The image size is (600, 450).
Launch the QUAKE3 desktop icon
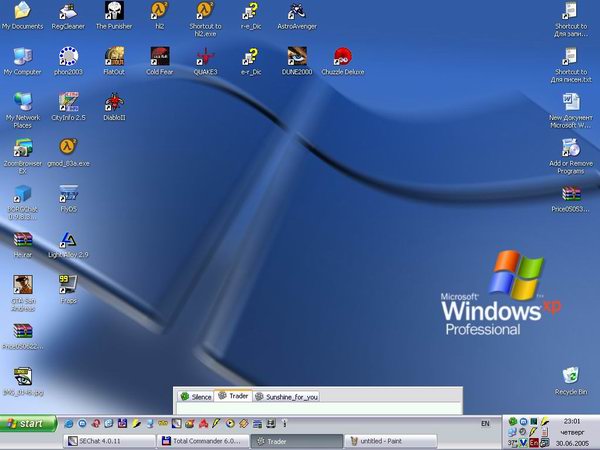pos(205,61)
